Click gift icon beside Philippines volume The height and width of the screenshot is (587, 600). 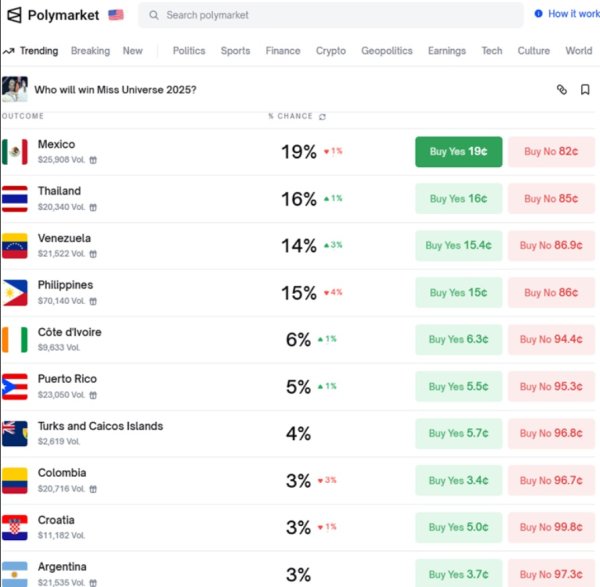[93, 301]
